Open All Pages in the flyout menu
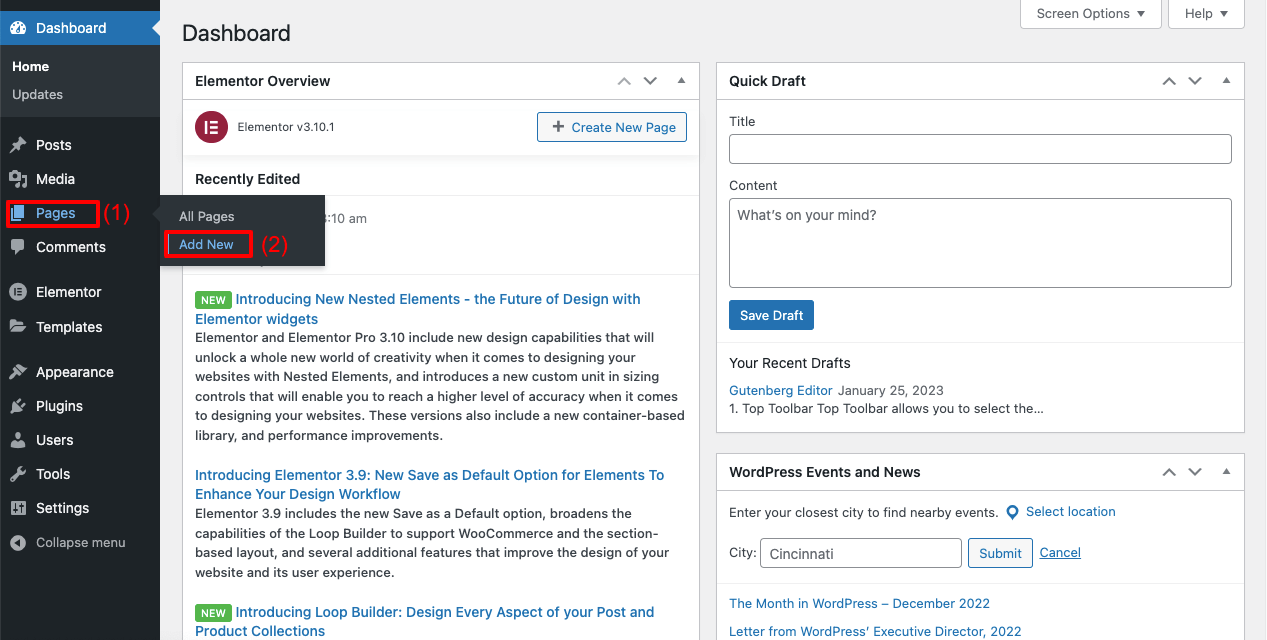Viewport: 1267px width, 640px height. pos(207,216)
